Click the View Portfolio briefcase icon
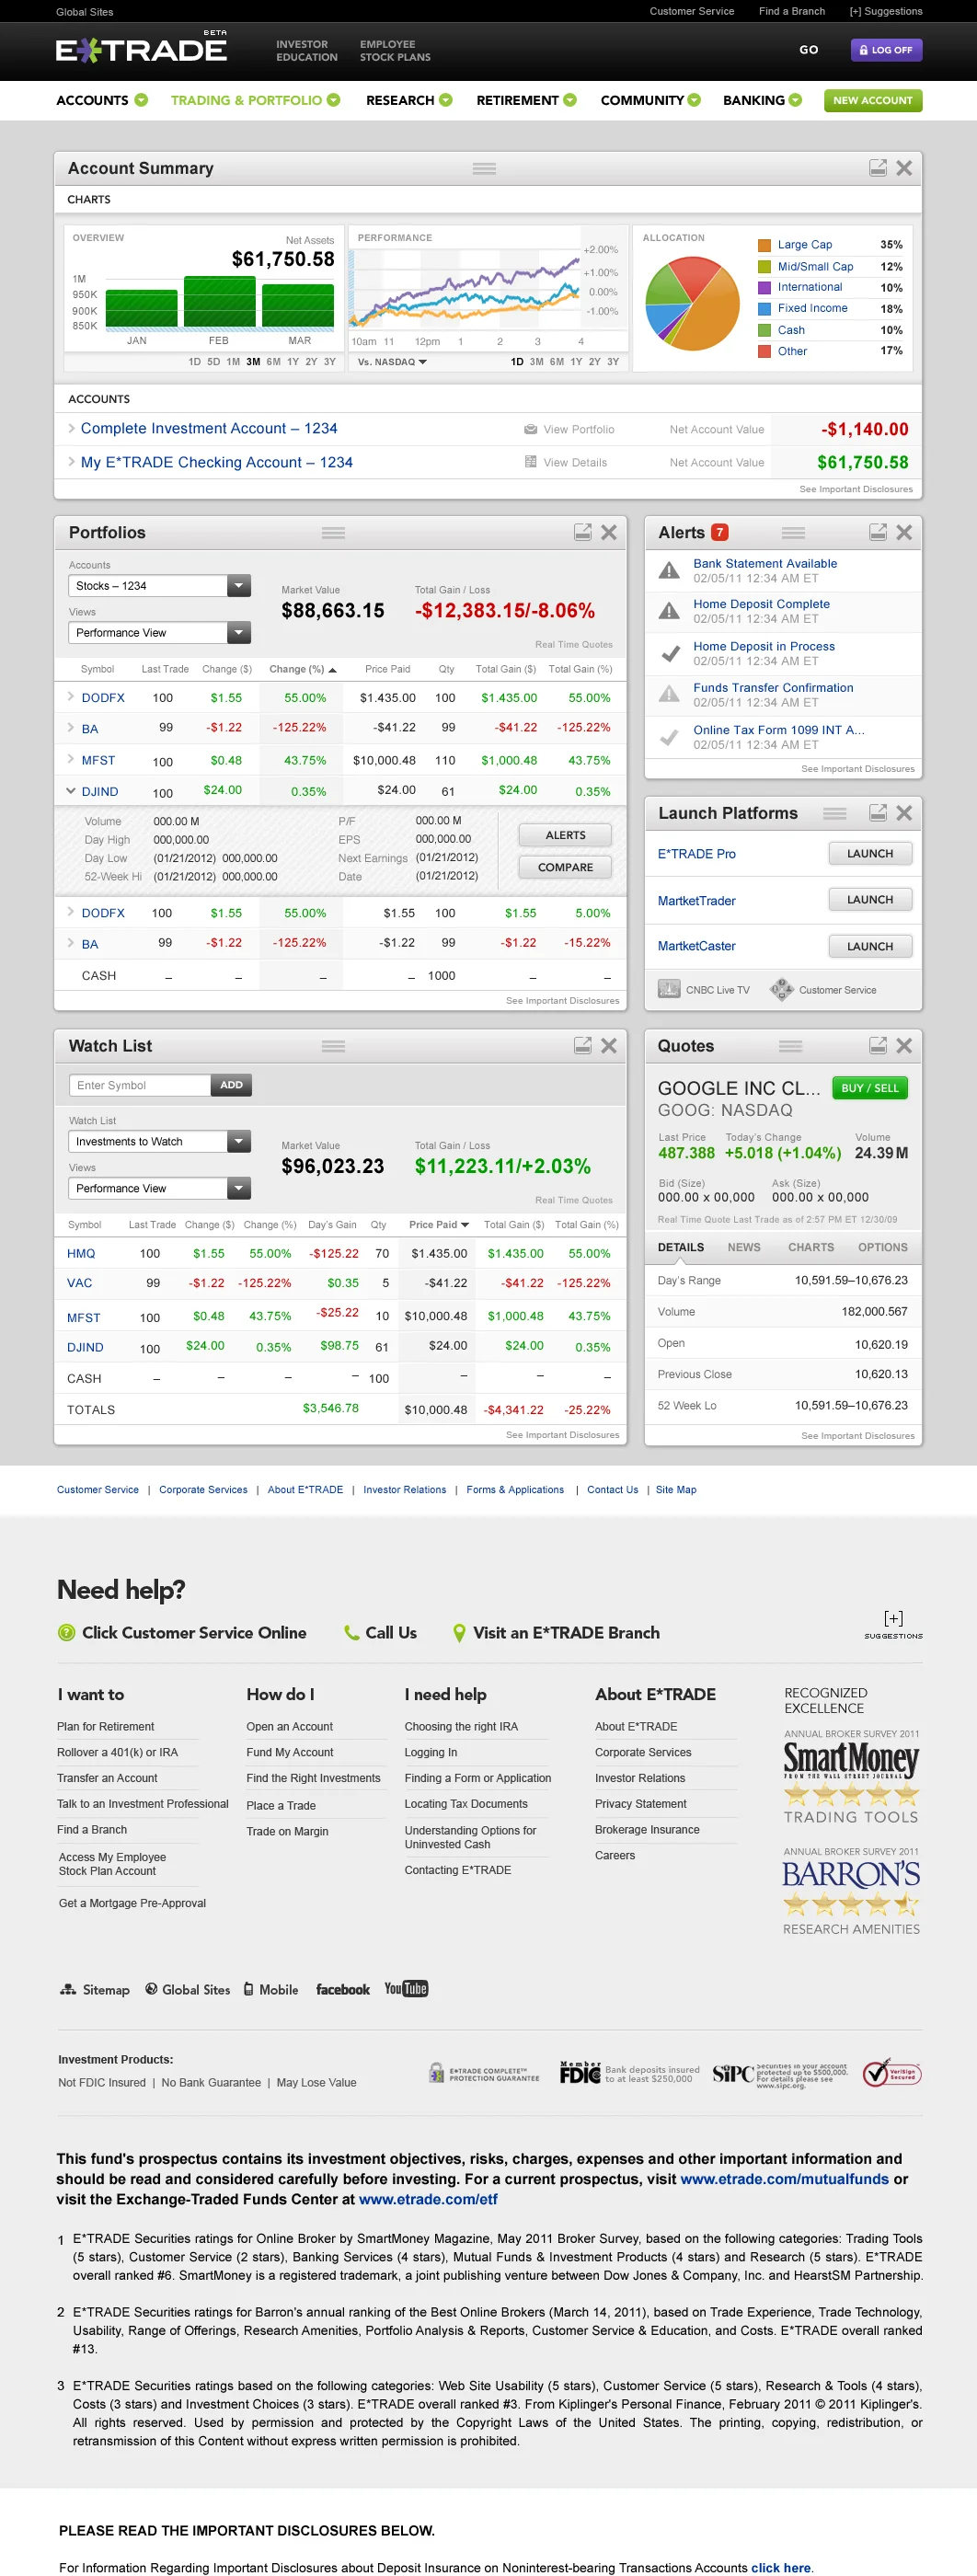 (x=530, y=429)
